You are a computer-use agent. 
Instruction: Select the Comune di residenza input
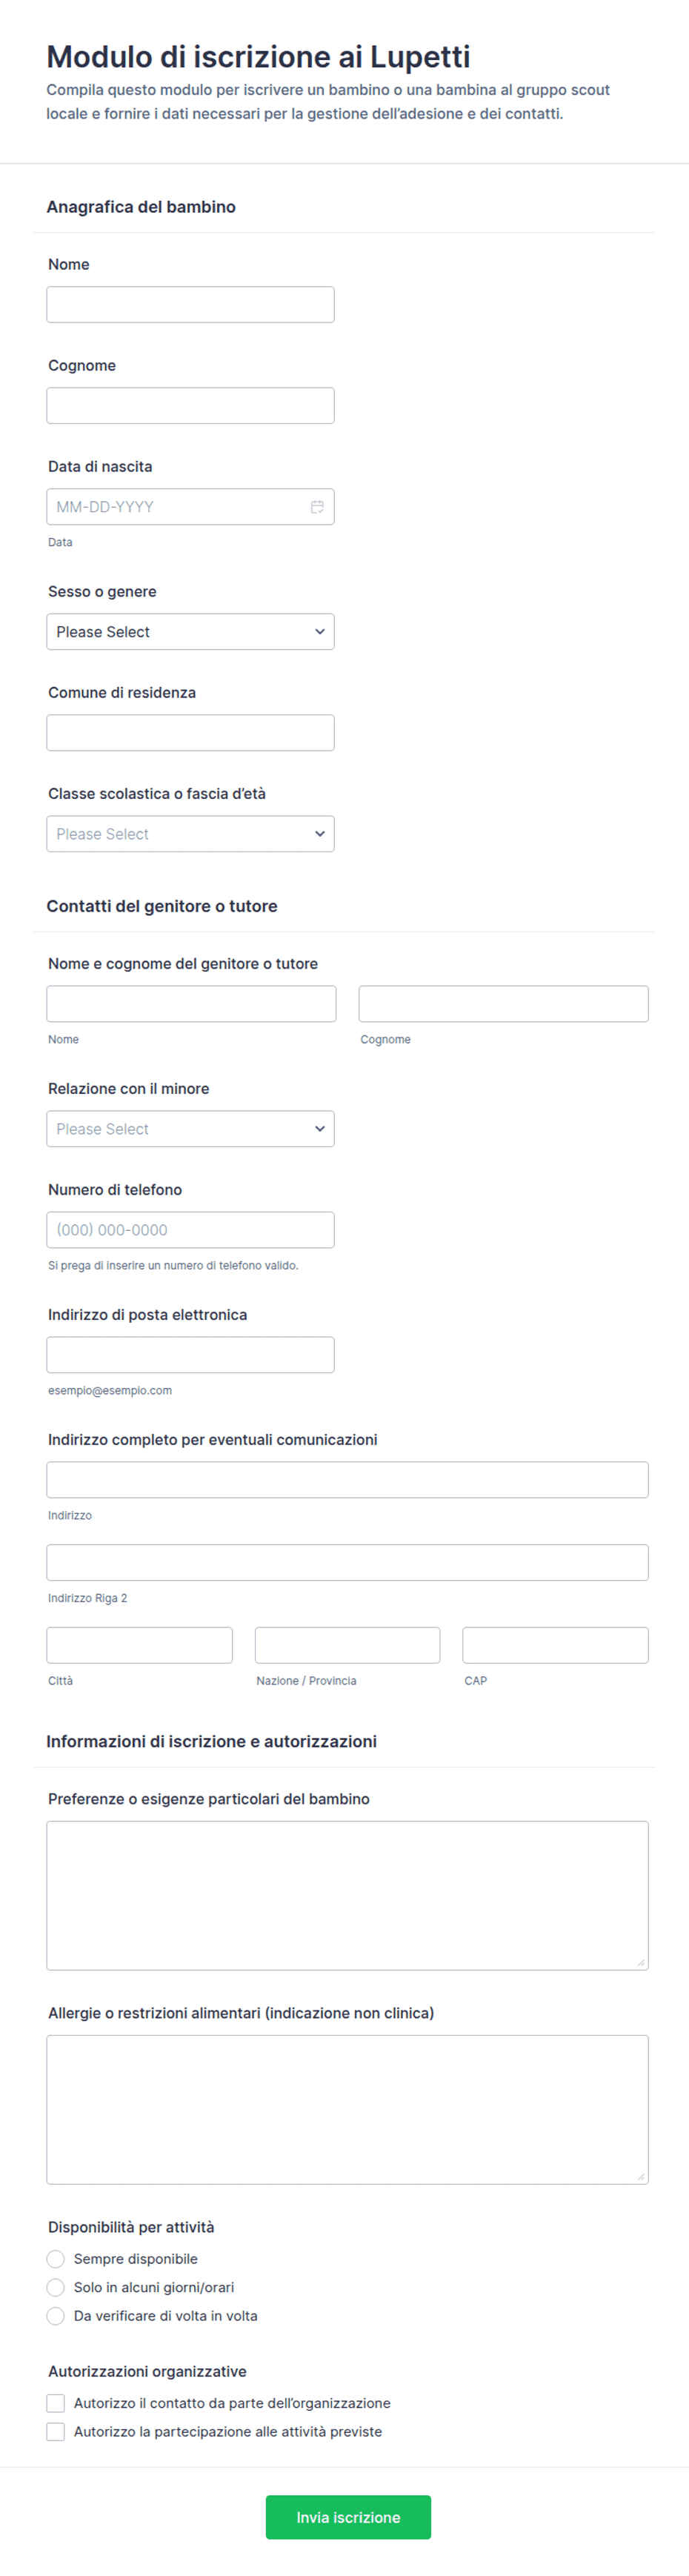click(x=190, y=733)
